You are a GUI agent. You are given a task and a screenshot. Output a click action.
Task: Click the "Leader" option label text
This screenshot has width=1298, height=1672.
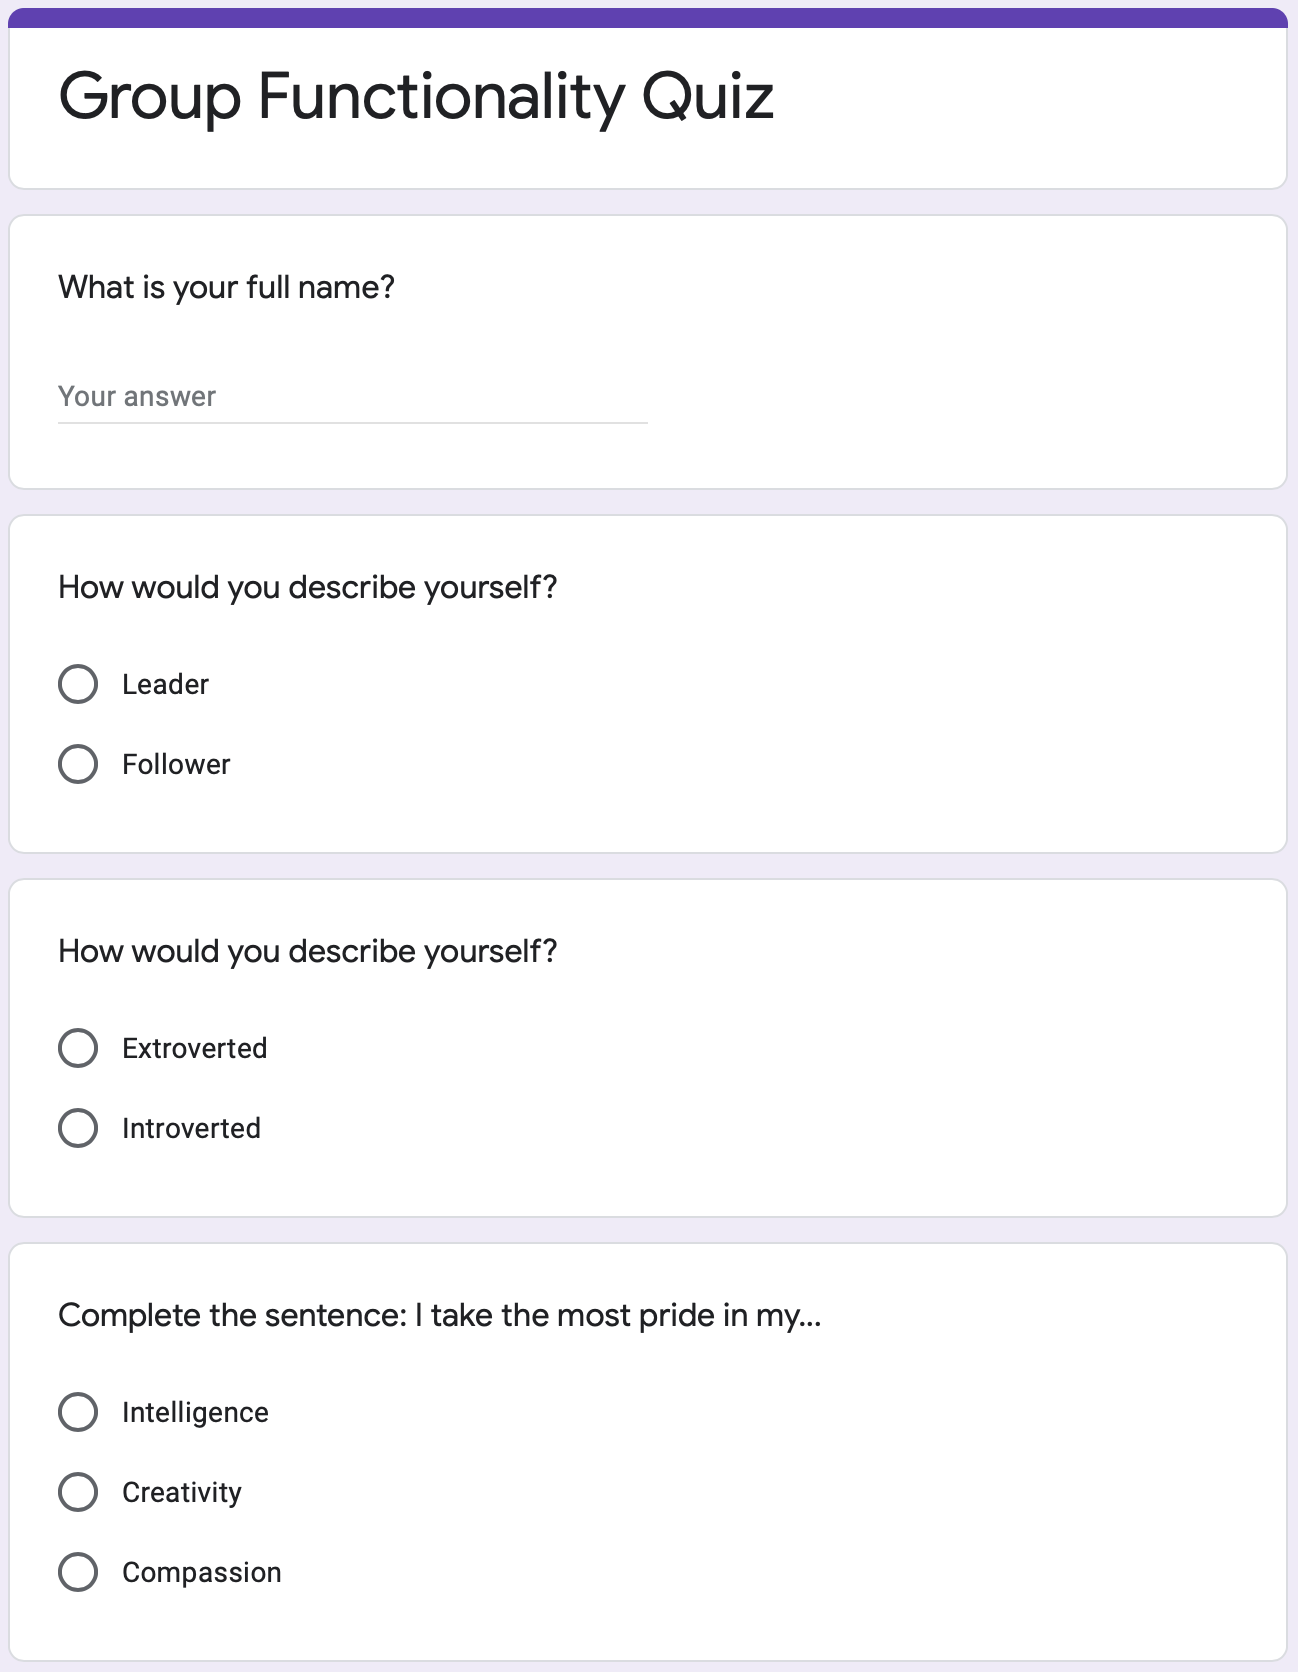[165, 685]
